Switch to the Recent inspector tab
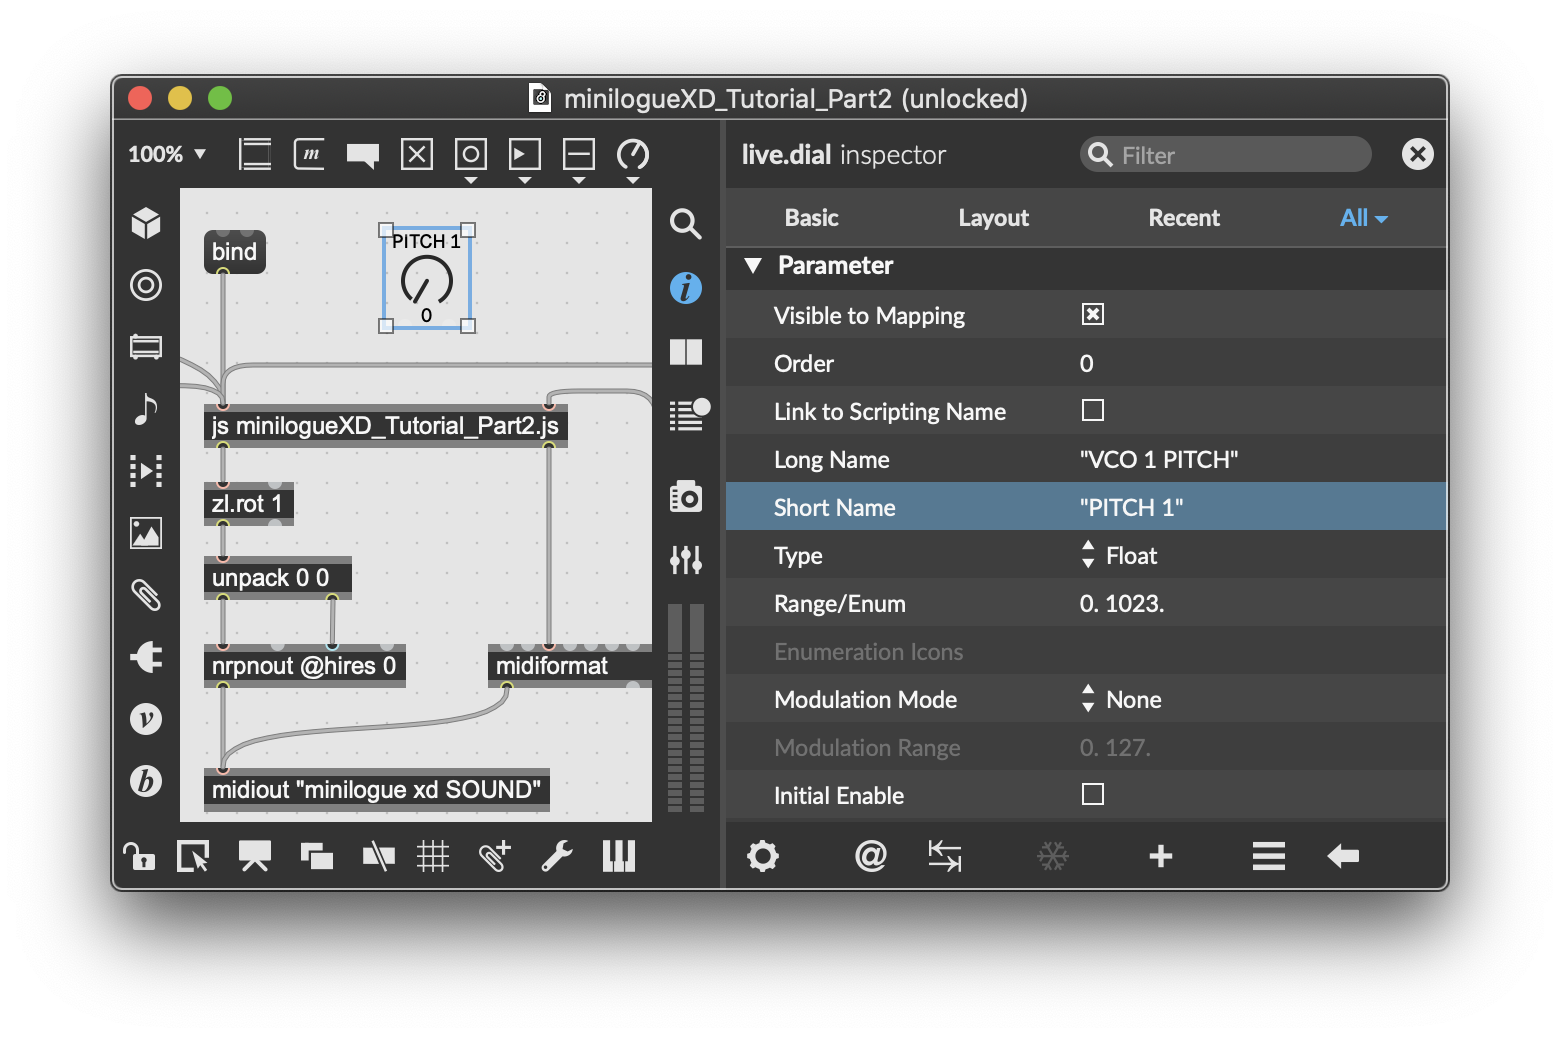Image resolution: width=1560 pixels, height=1038 pixels. click(1184, 218)
